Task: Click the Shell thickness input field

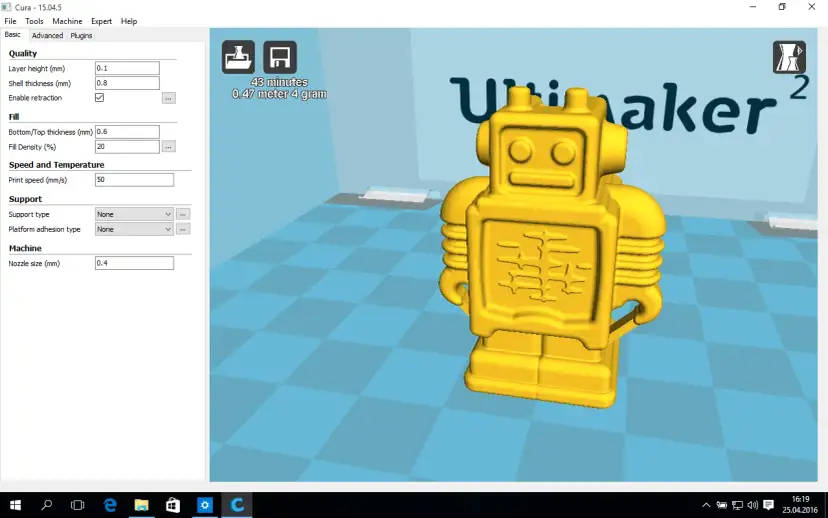Action: coord(127,83)
